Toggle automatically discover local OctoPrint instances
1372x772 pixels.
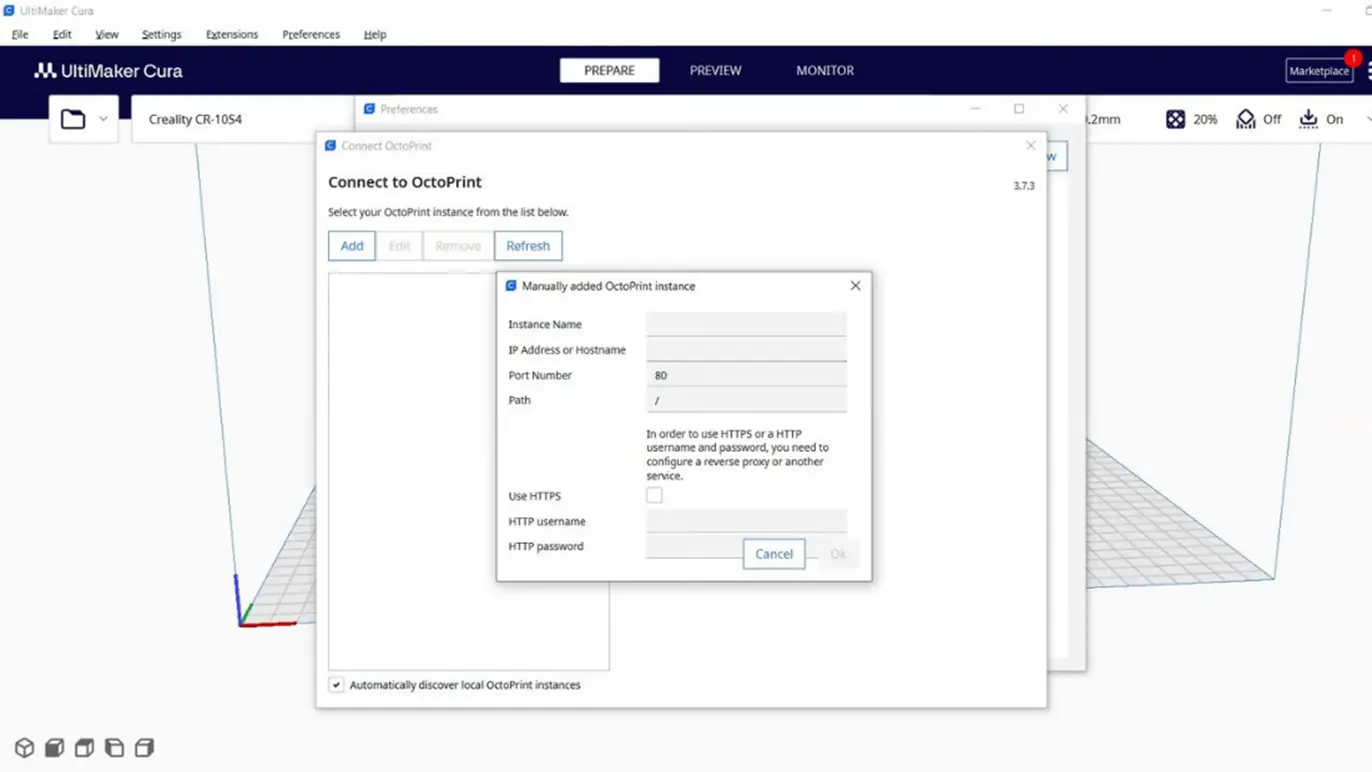point(336,685)
